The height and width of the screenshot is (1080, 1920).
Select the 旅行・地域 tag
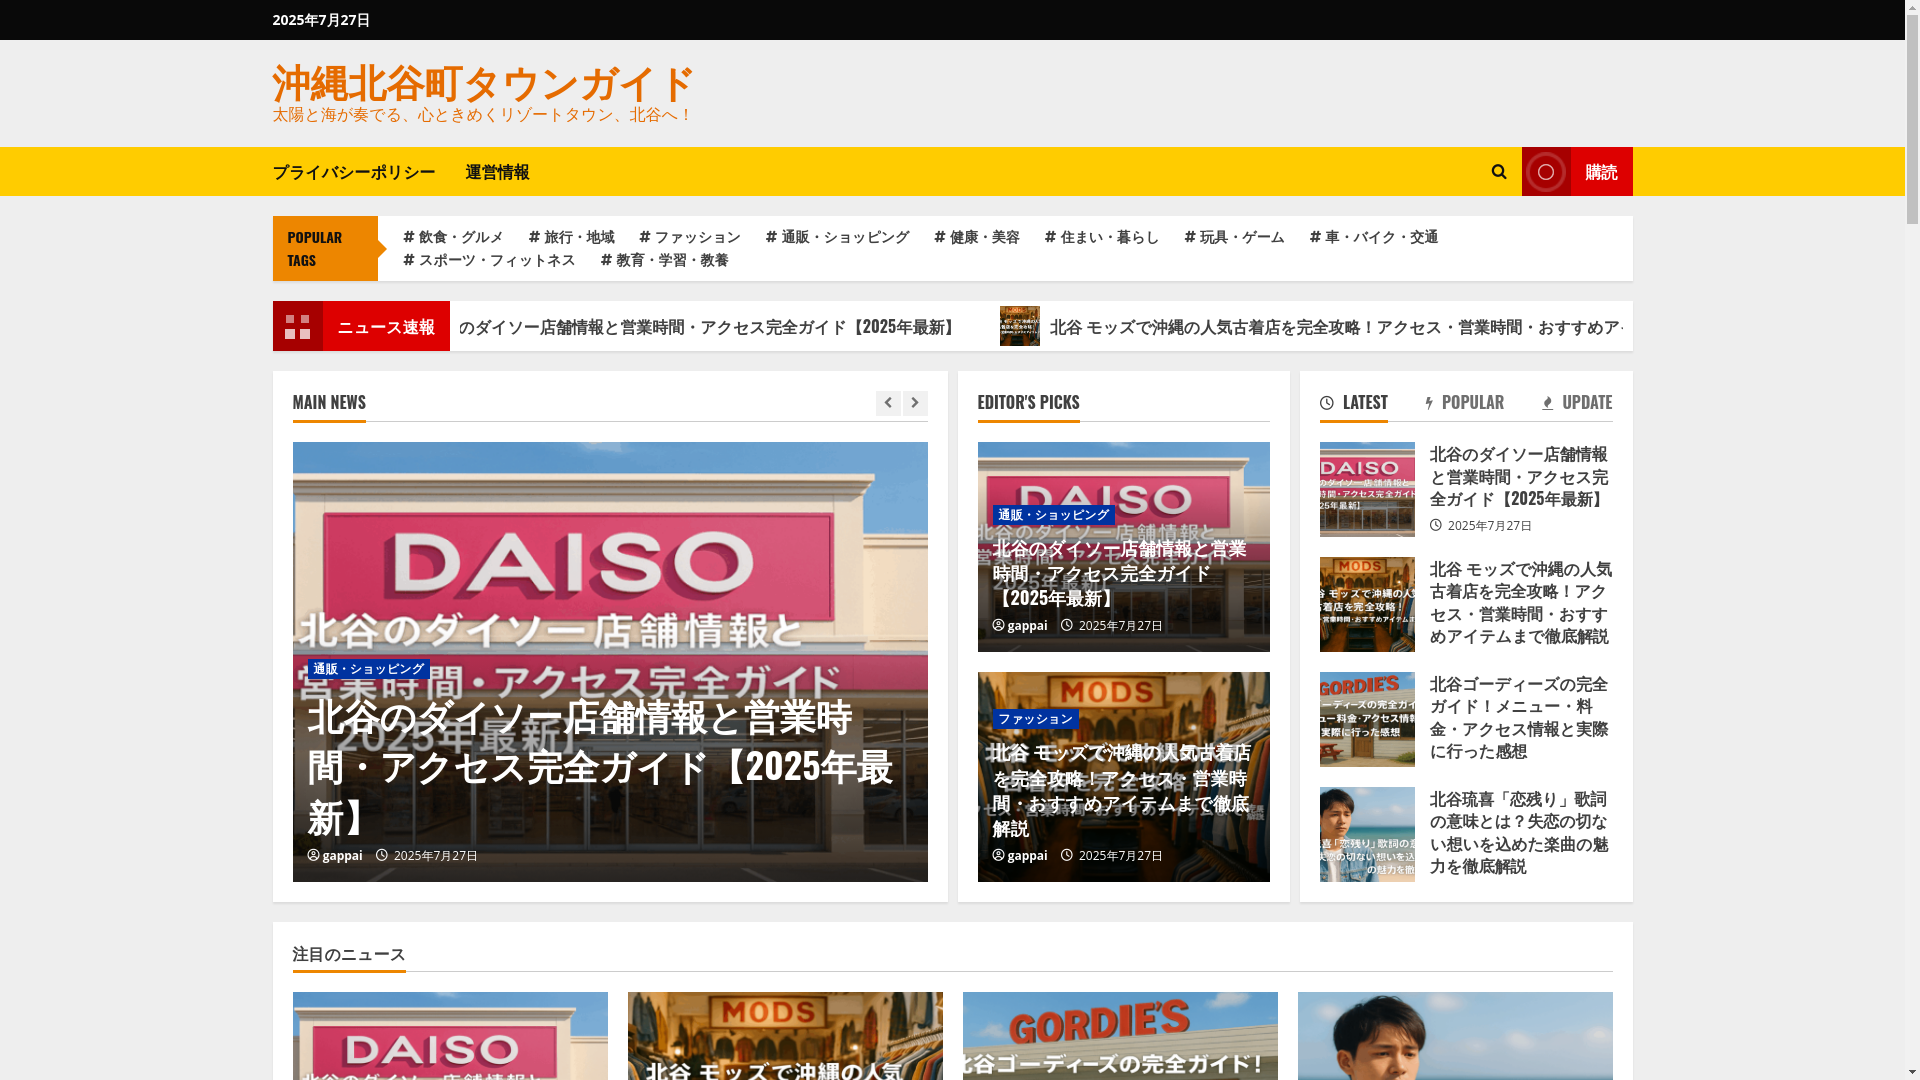pos(571,237)
